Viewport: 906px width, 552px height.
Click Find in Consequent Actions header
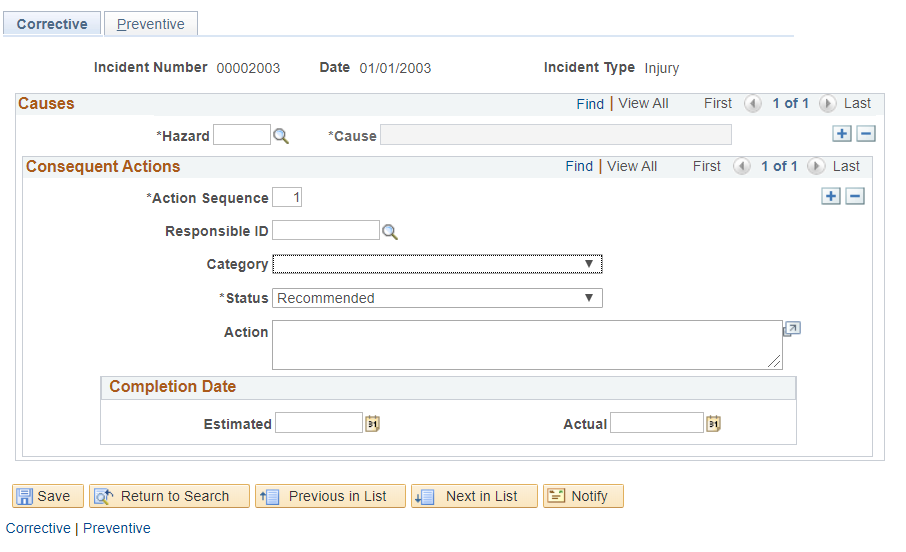click(x=579, y=166)
